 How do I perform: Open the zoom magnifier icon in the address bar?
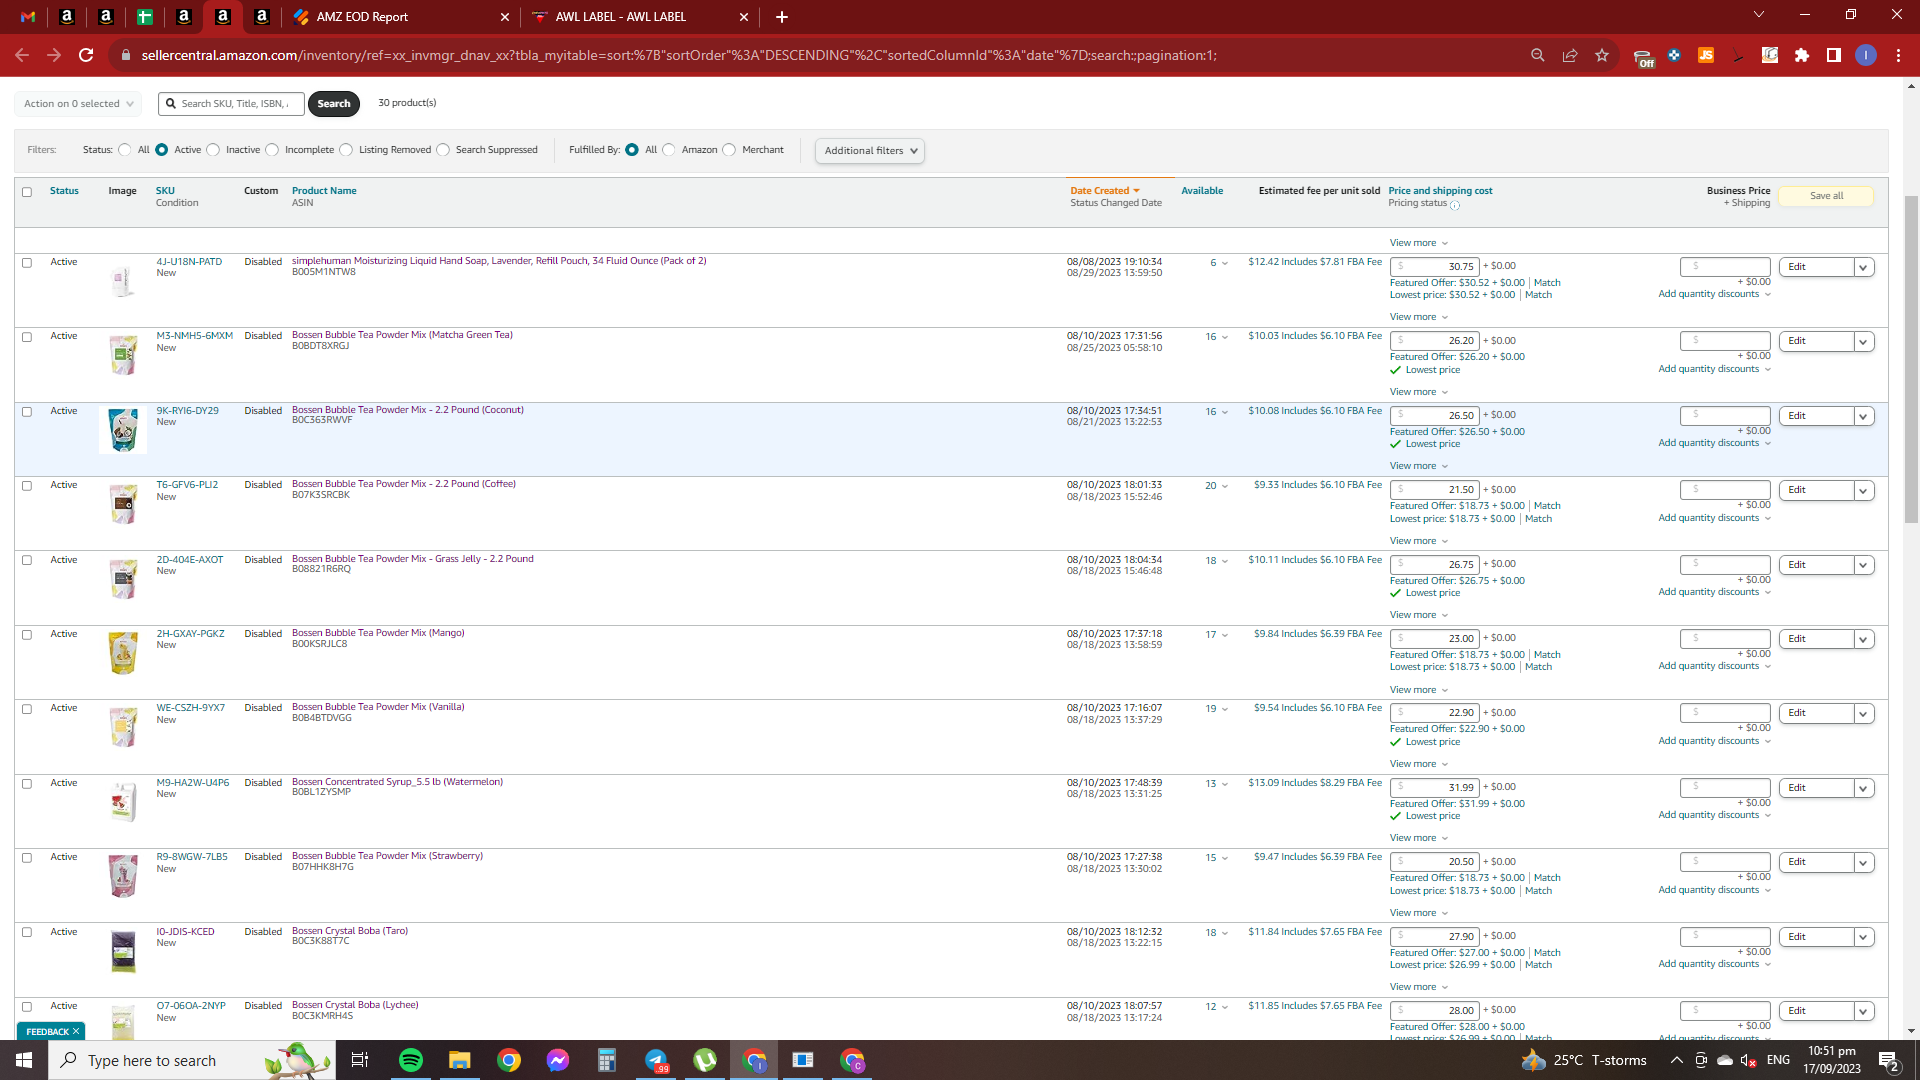(x=1538, y=55)
